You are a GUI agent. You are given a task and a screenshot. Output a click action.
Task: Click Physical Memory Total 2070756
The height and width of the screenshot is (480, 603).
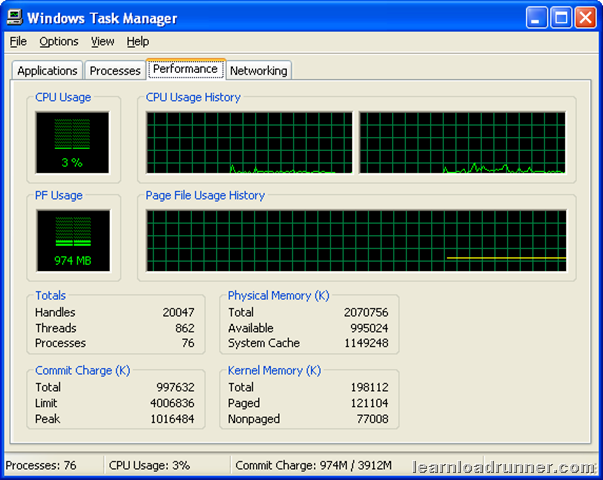366,312
